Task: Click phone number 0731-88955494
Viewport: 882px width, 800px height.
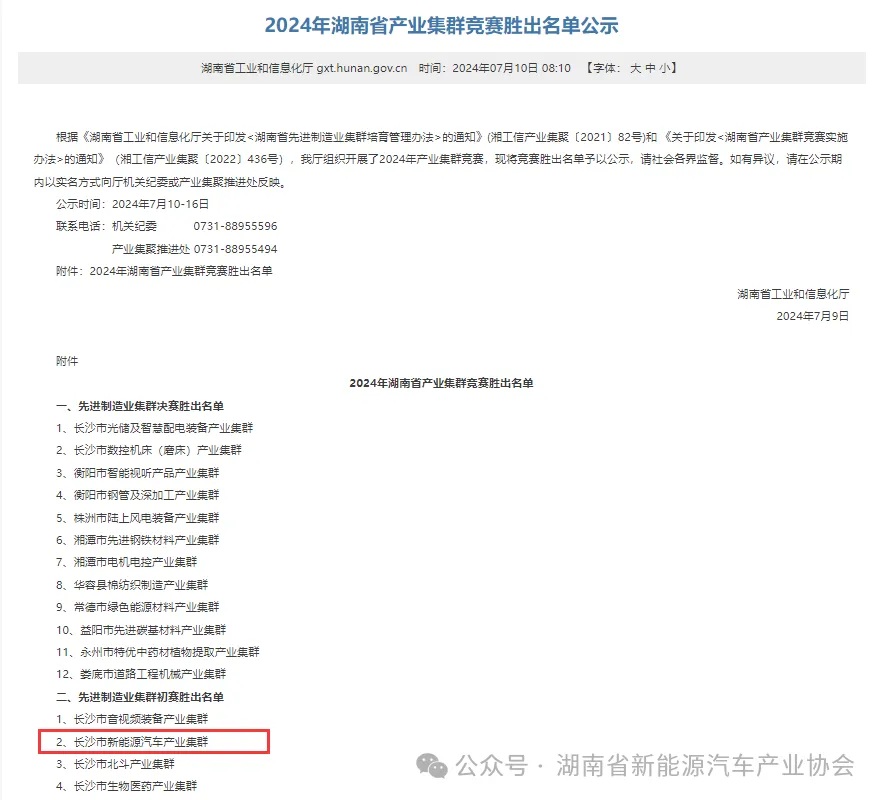Action: (235, 249)
